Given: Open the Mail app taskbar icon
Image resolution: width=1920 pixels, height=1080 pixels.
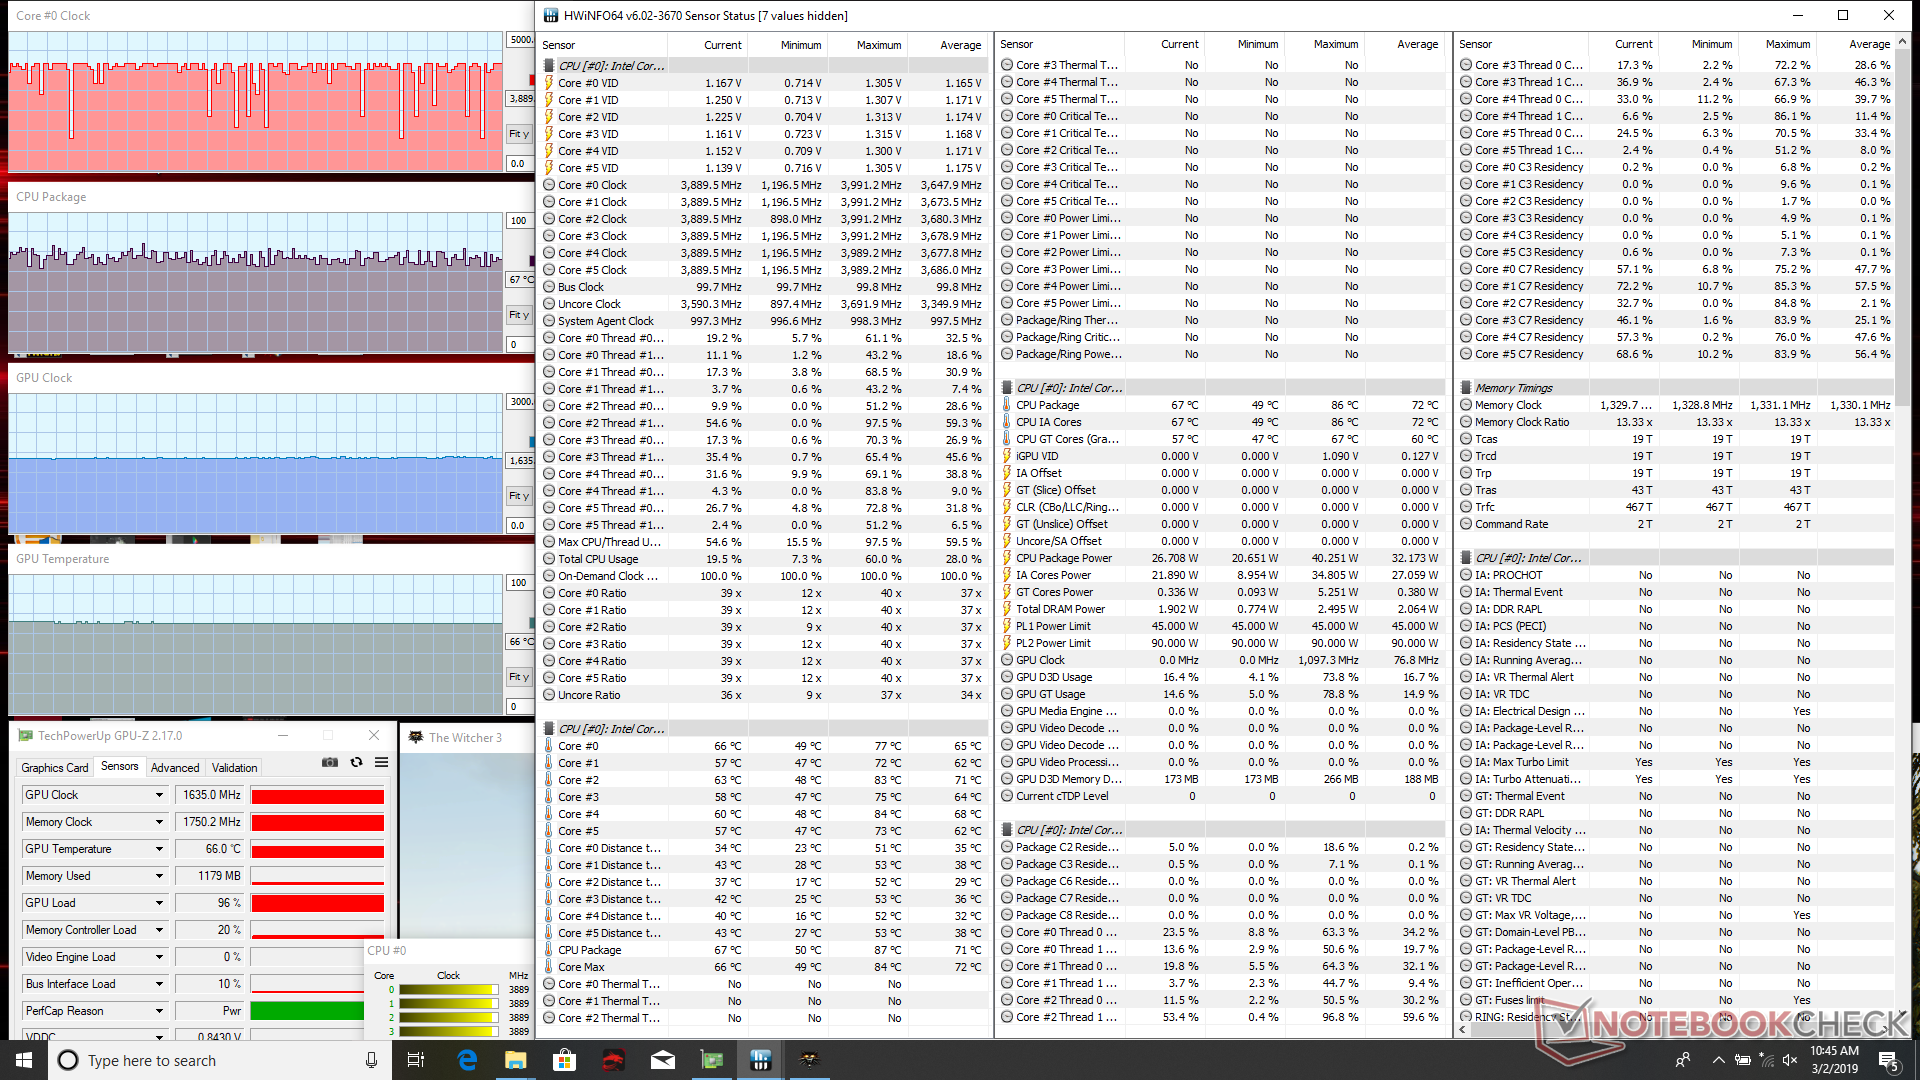Looking at the screenshot, I should coord(662,1060).
